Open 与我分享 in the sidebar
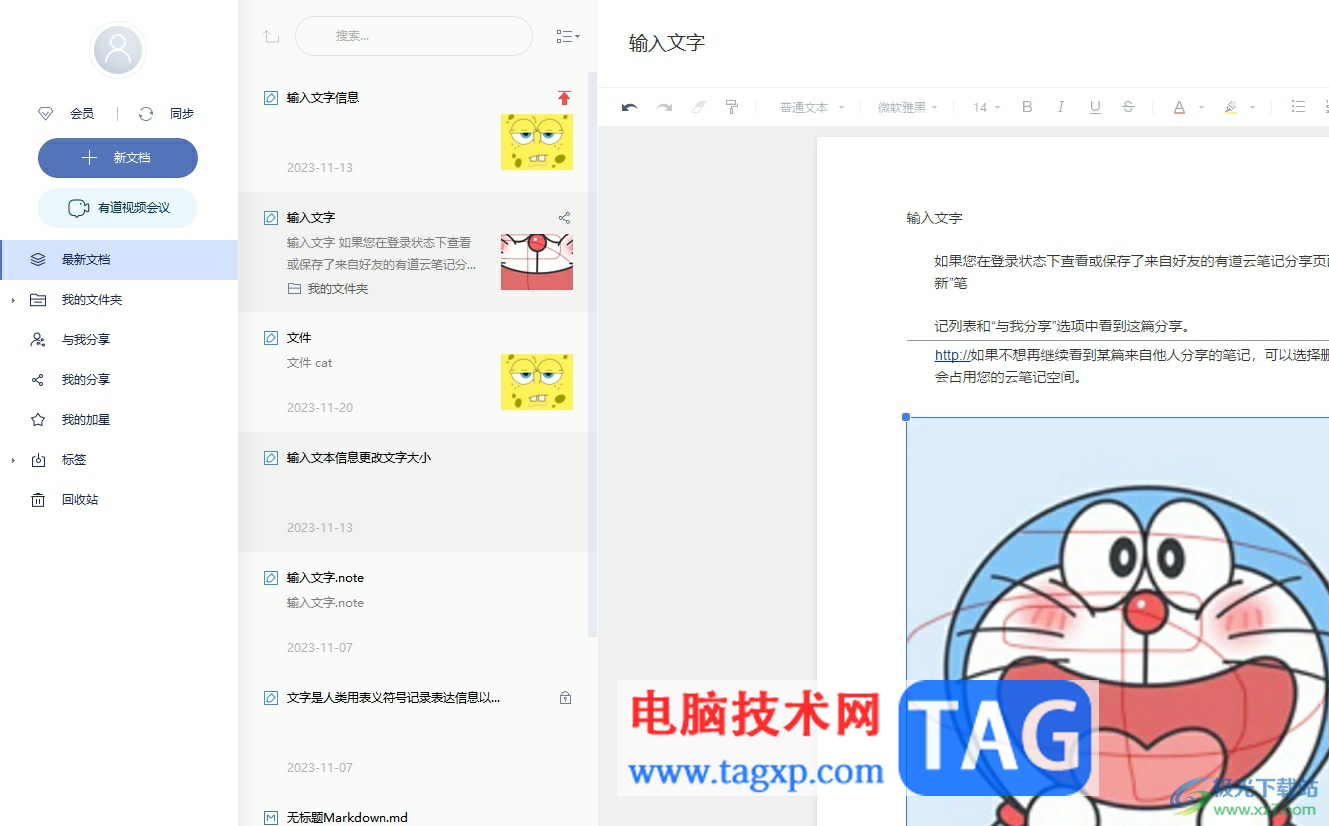The height and width of the screenshot is (826, 1329). tap(119, 339)
